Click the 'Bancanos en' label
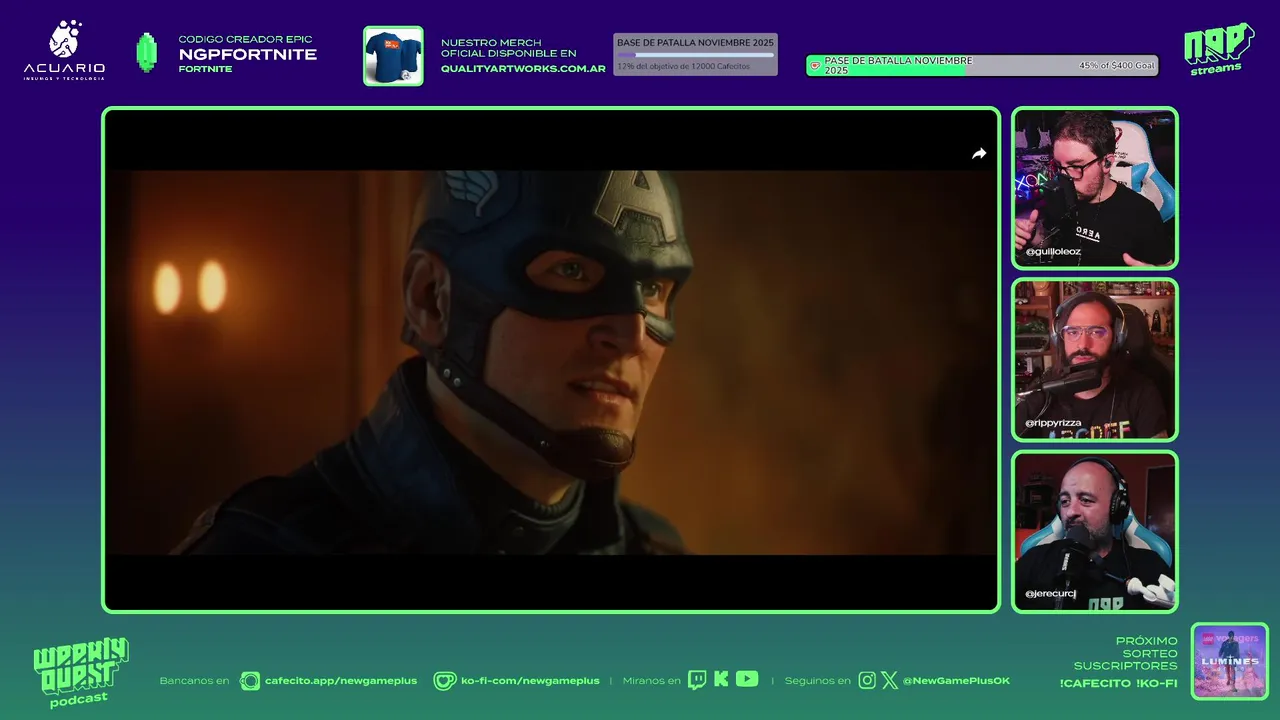The height and width of the screenshot is (720, 1280). point(194,681)
